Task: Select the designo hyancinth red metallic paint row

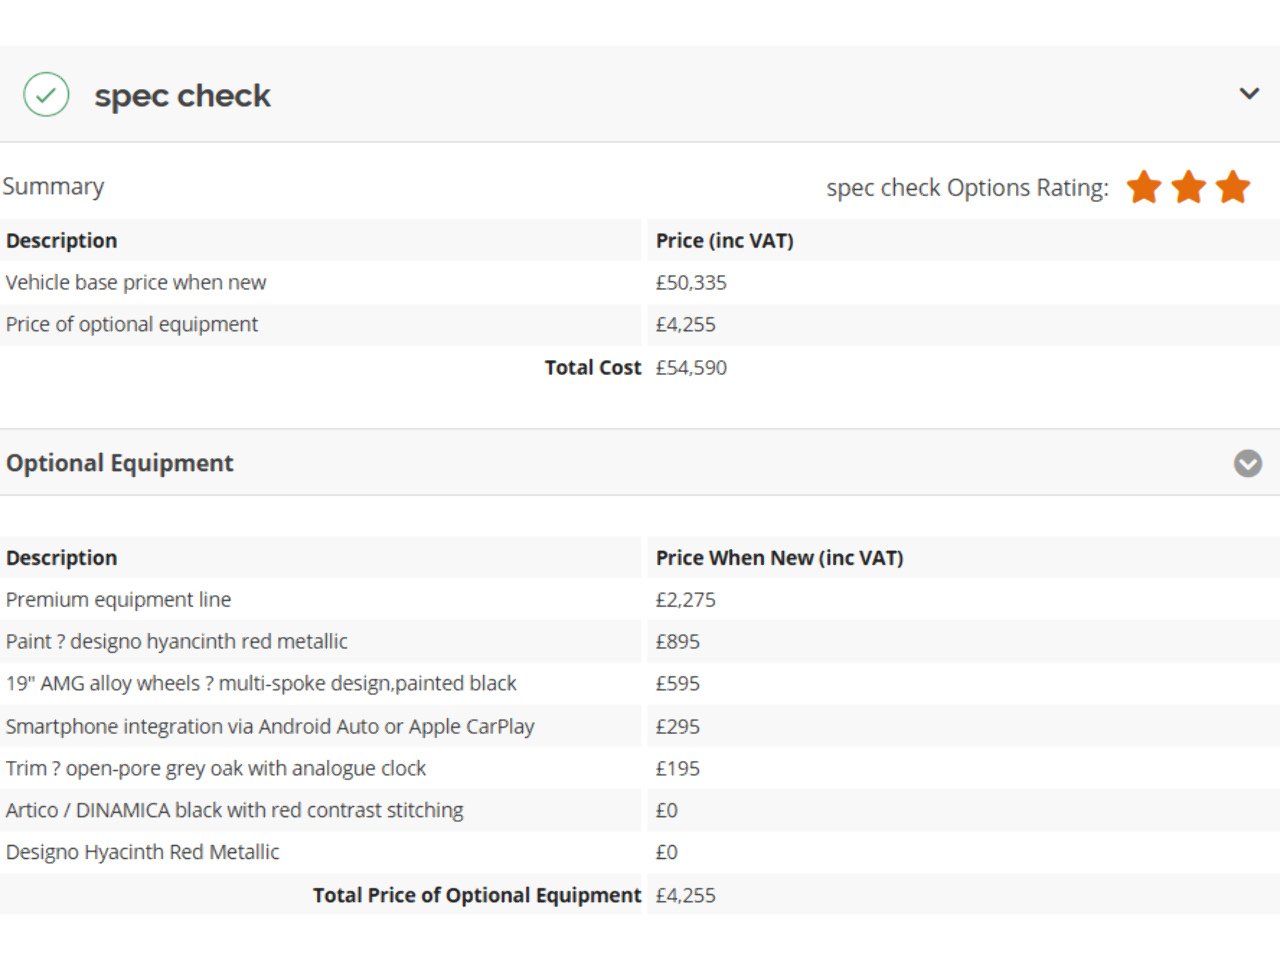Action: [177, 642]
